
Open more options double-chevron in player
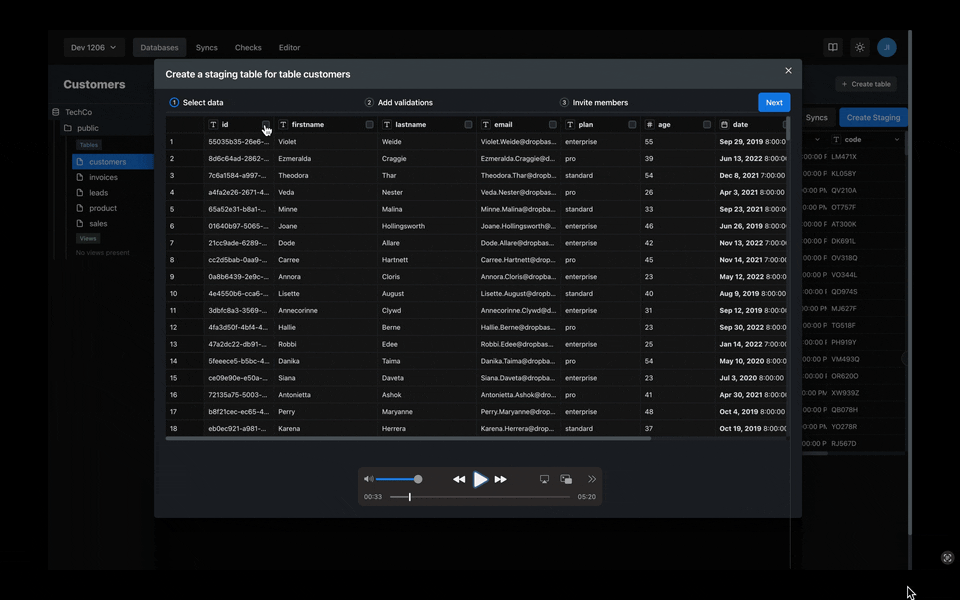coord(592,480)
